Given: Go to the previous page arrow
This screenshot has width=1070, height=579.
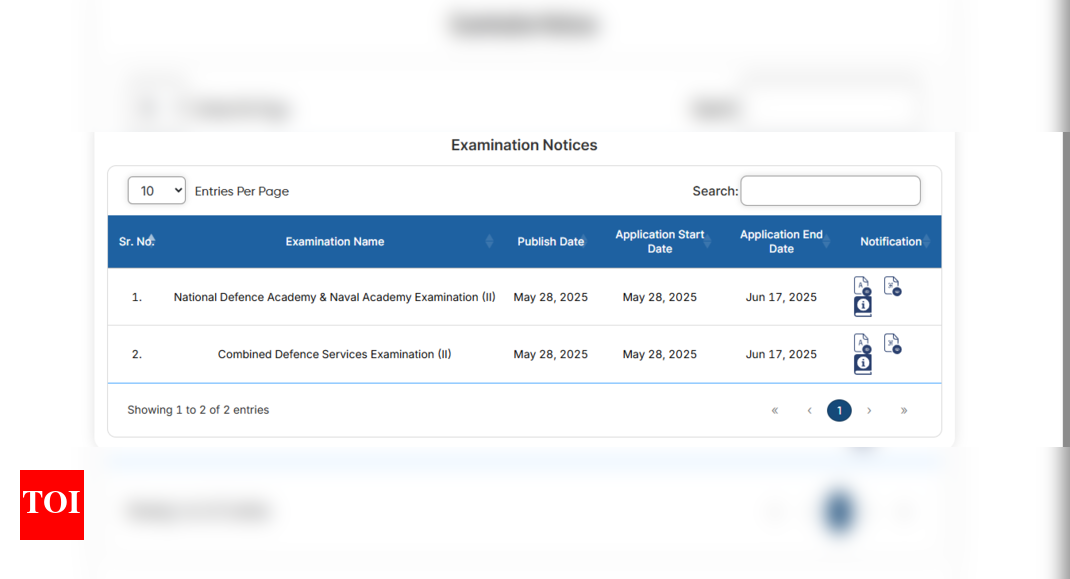Looking at the screenshot, I should click(x=809, y=410).
